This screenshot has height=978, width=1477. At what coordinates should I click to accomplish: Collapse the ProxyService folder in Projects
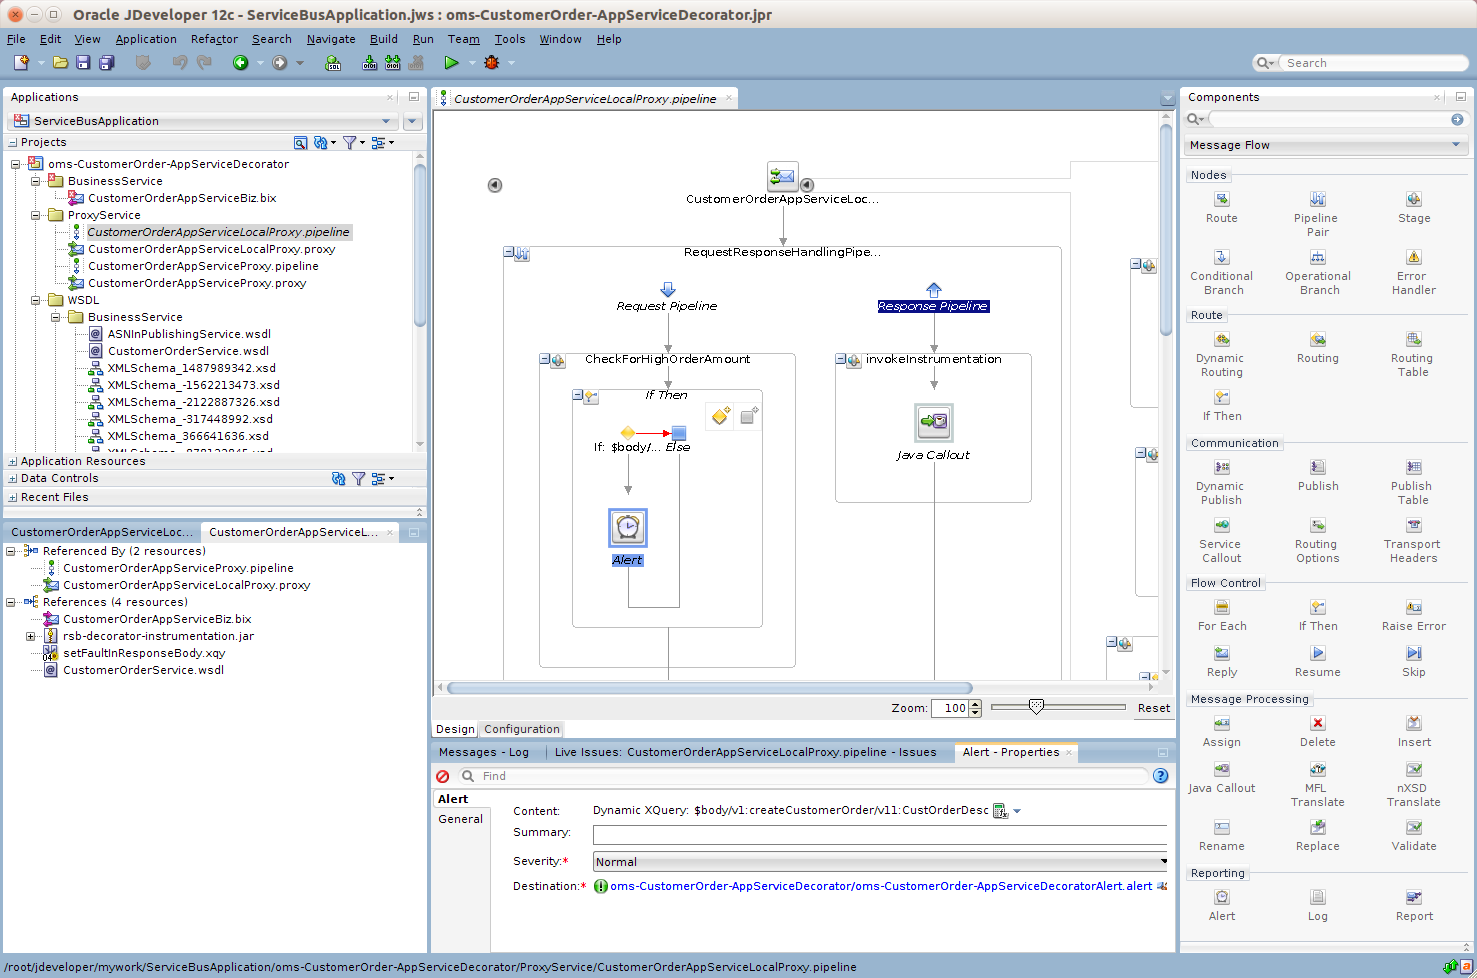click(x=35, y=215)
